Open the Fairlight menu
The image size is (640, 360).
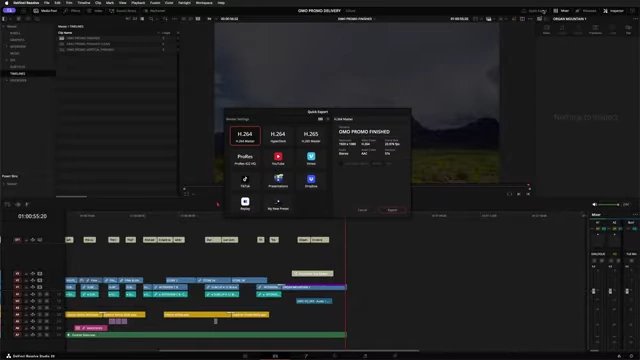(184, 3)
